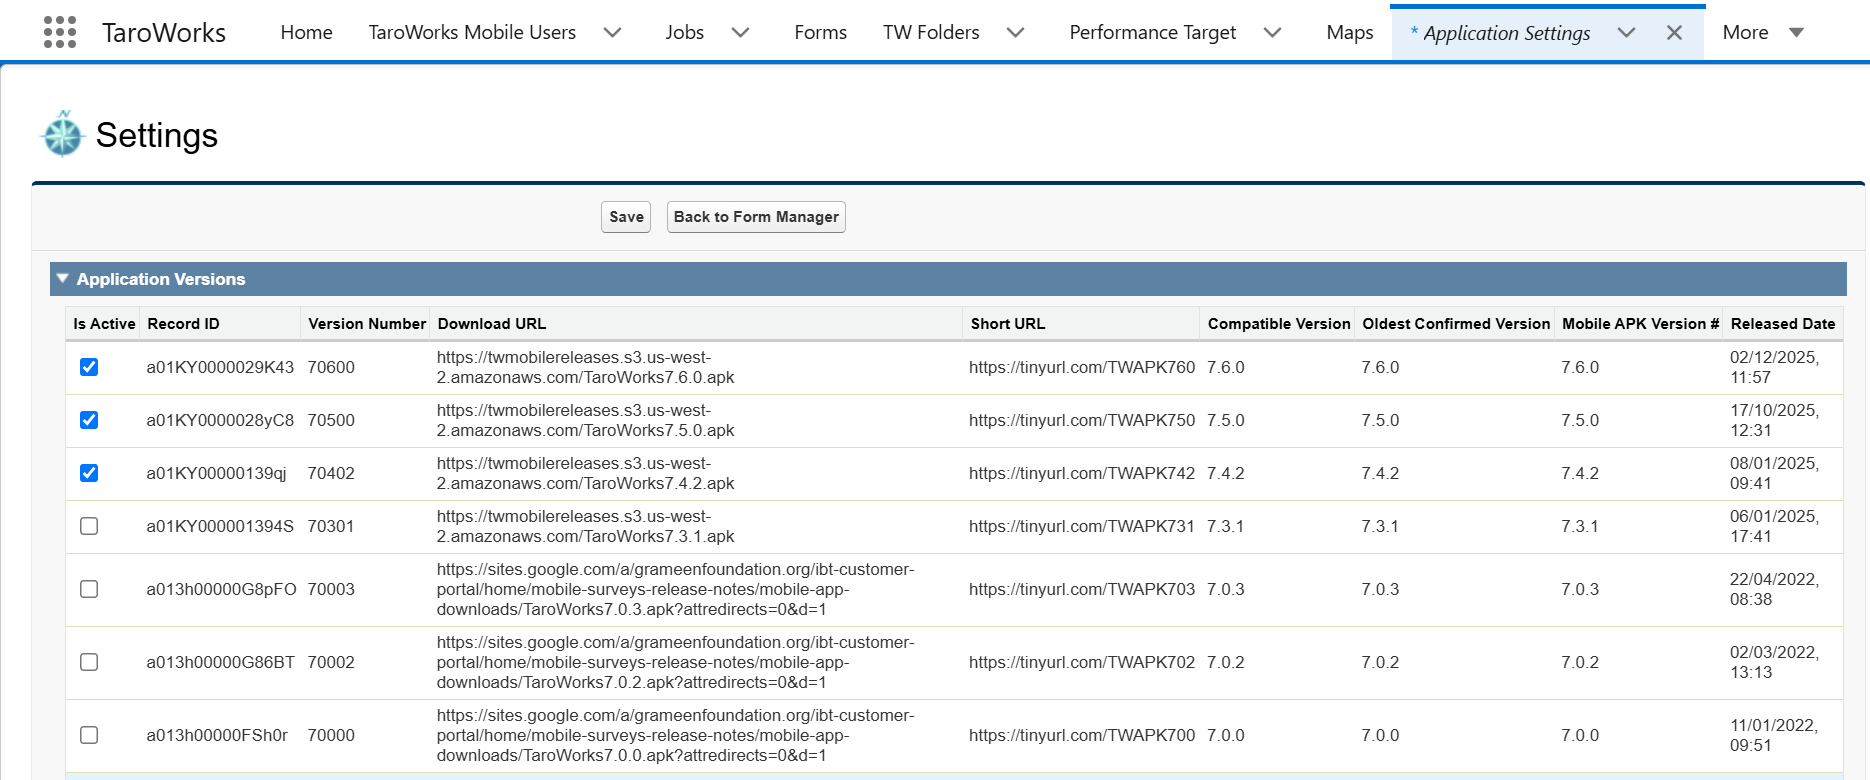The image size is (1870, 780).
Task: Click released date 22/04/2022, 08:38
Action: [1775, 589]
